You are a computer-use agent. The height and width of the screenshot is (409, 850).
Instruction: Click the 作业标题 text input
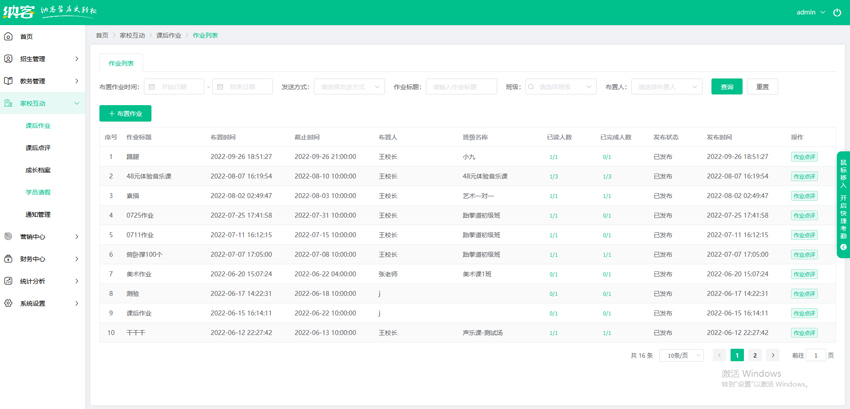click(461, 87)
